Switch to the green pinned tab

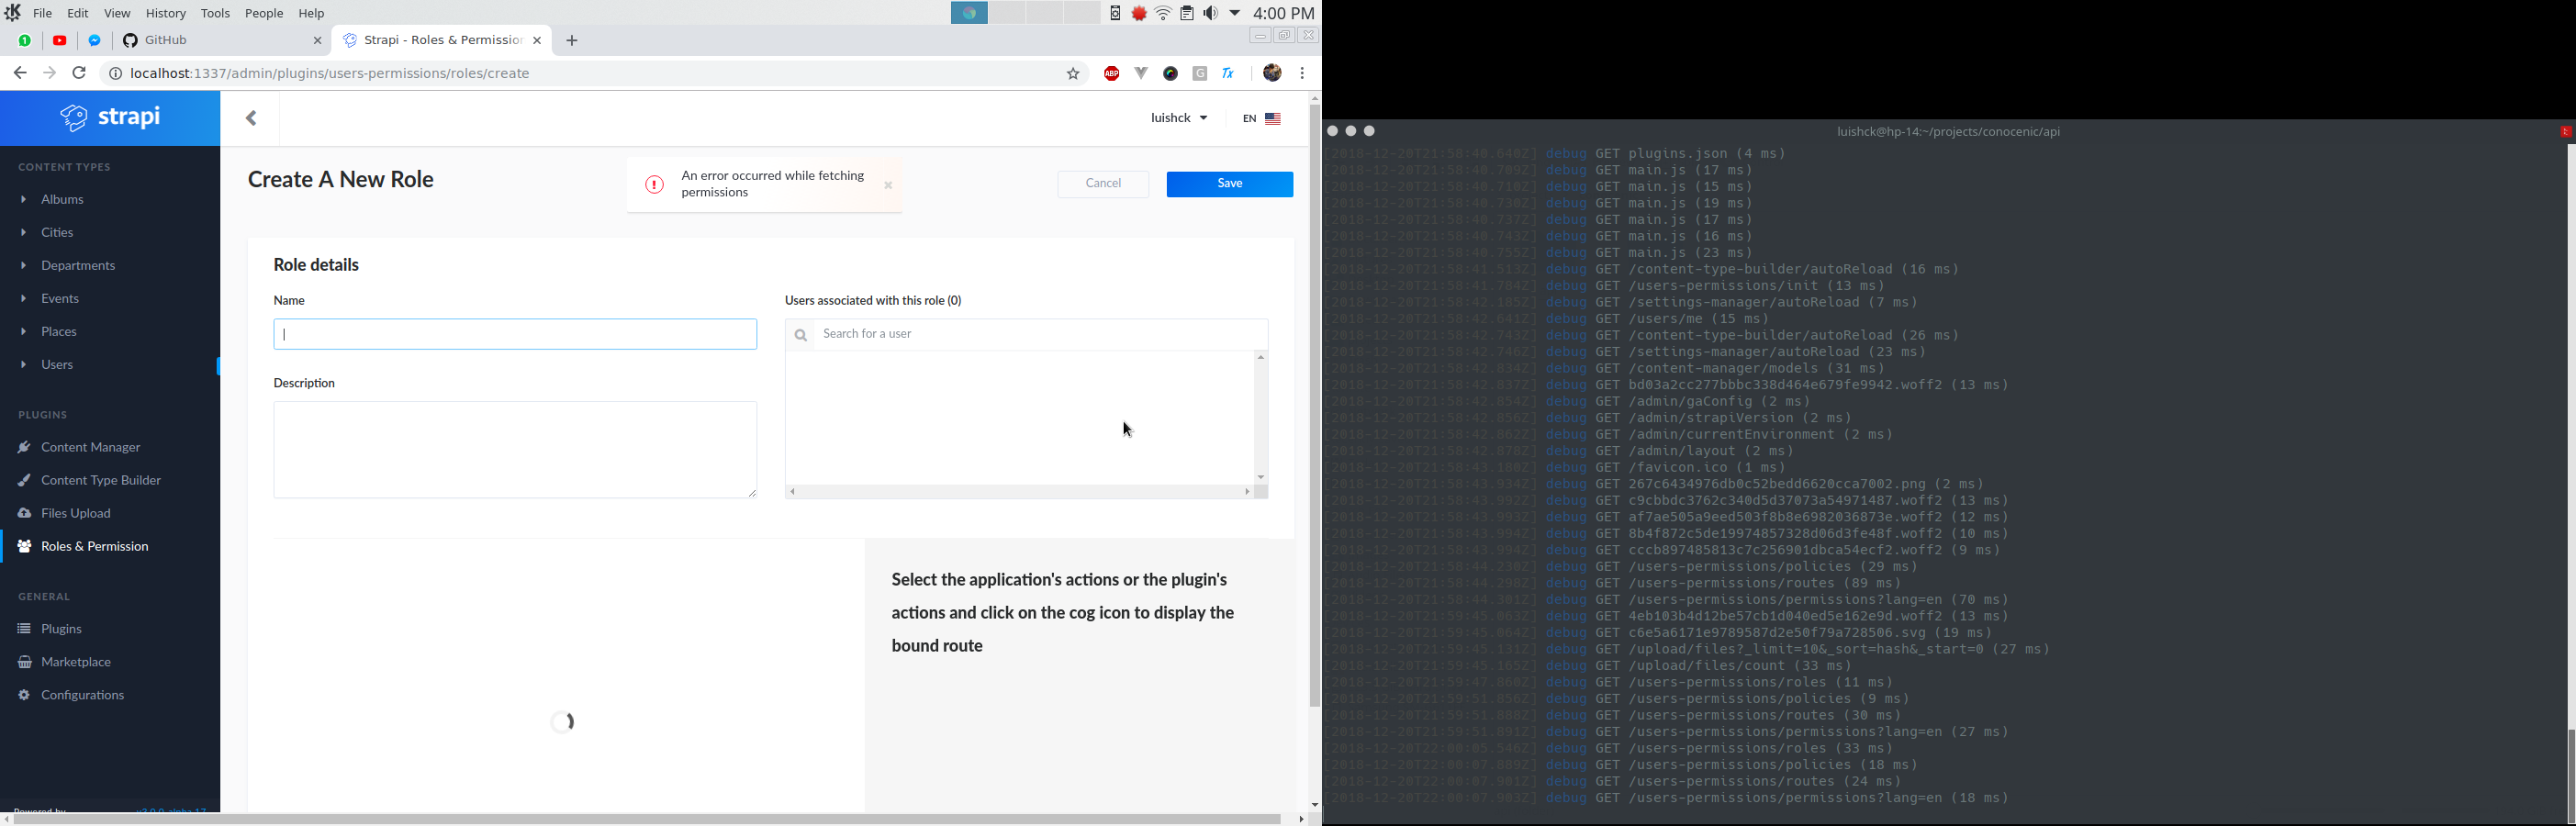[25, 41]
